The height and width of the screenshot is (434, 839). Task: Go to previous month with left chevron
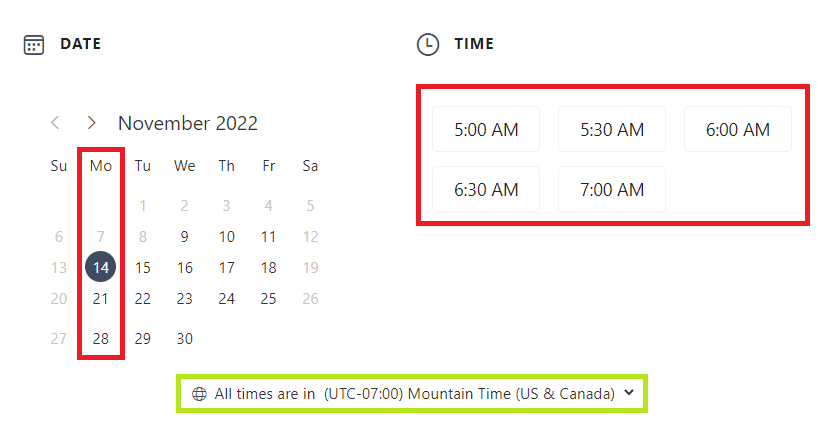(56, 123)
